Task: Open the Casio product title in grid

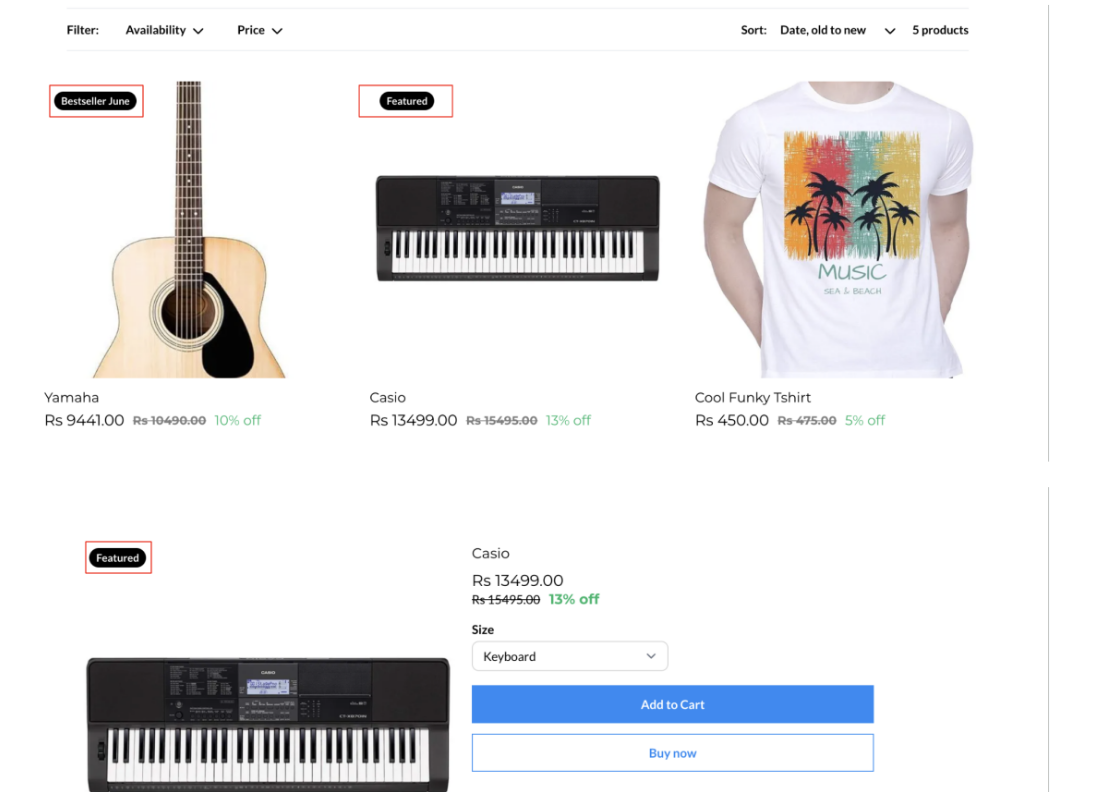Action: pos(388,397)
